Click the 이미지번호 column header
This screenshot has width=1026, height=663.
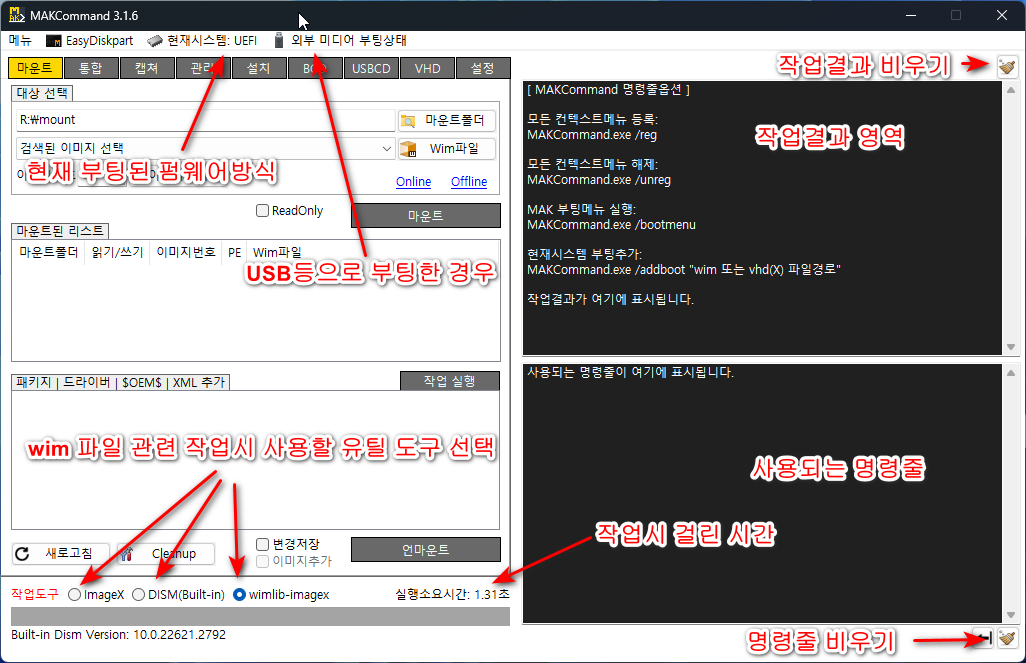click(x=186, y=253)
